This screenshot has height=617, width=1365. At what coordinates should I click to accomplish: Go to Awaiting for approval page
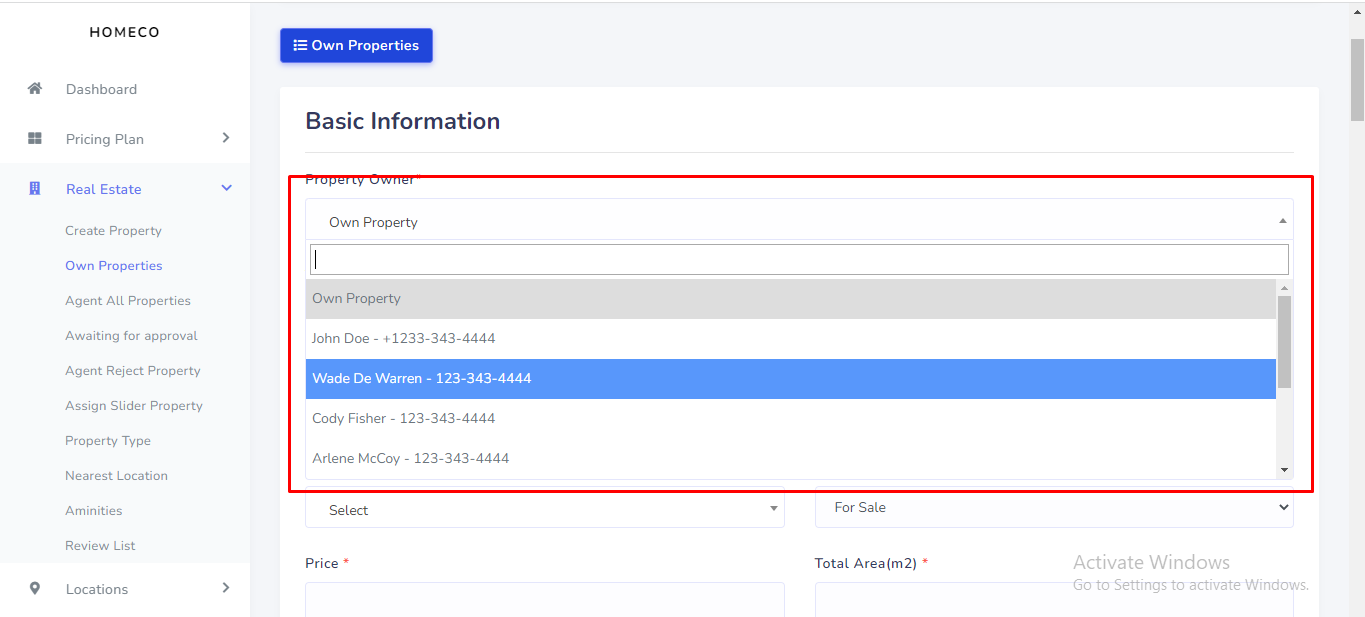[131, 336]
